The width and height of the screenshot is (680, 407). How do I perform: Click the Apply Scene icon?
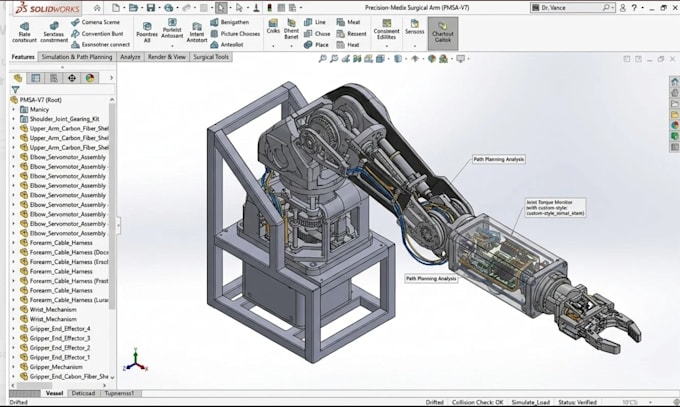pos(443,59)
